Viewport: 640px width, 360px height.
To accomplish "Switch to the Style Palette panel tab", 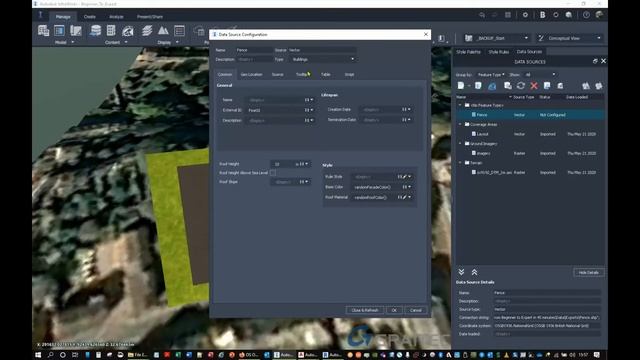I will coord(468,52).
